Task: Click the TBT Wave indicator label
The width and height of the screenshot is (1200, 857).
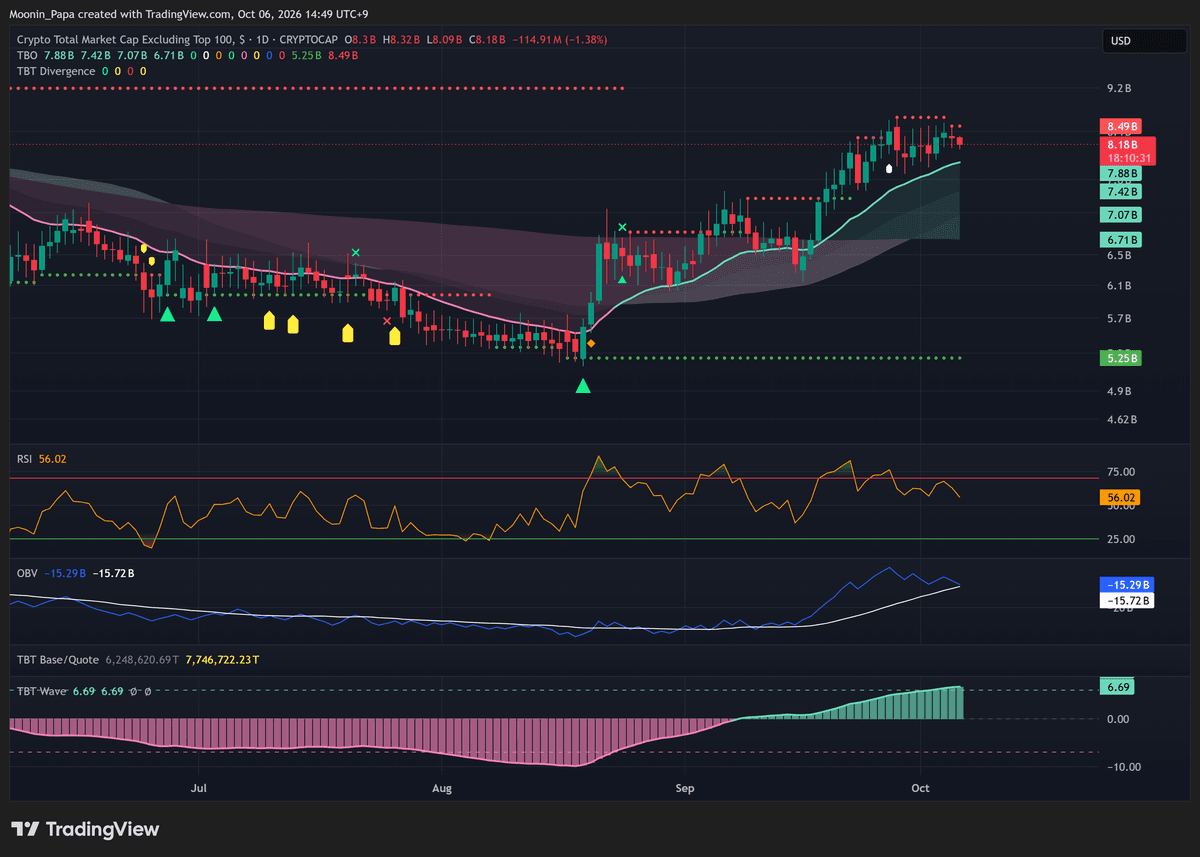Action: pos(42,691)
